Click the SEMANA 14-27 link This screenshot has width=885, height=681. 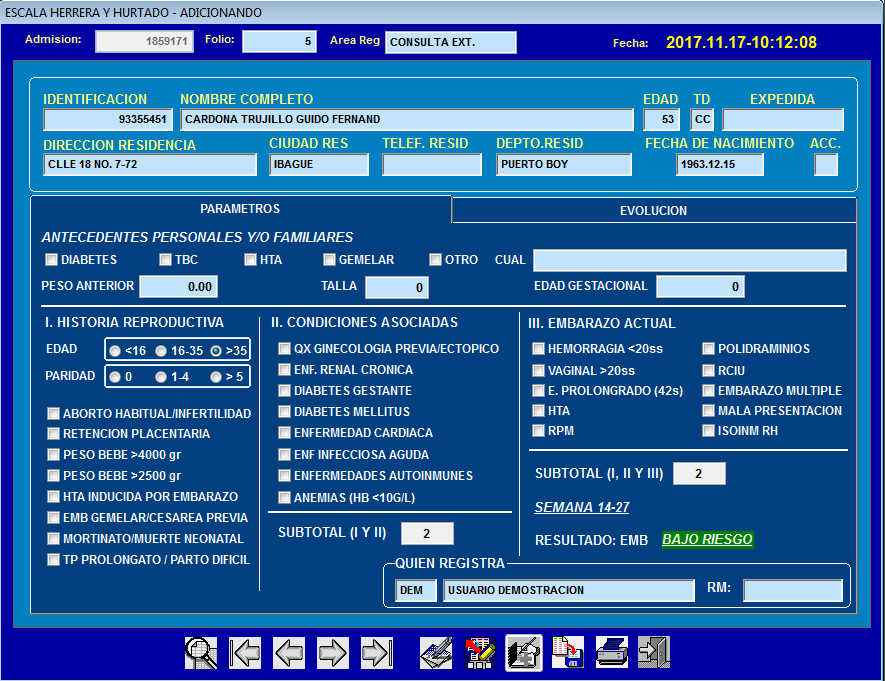coord(582,507)
